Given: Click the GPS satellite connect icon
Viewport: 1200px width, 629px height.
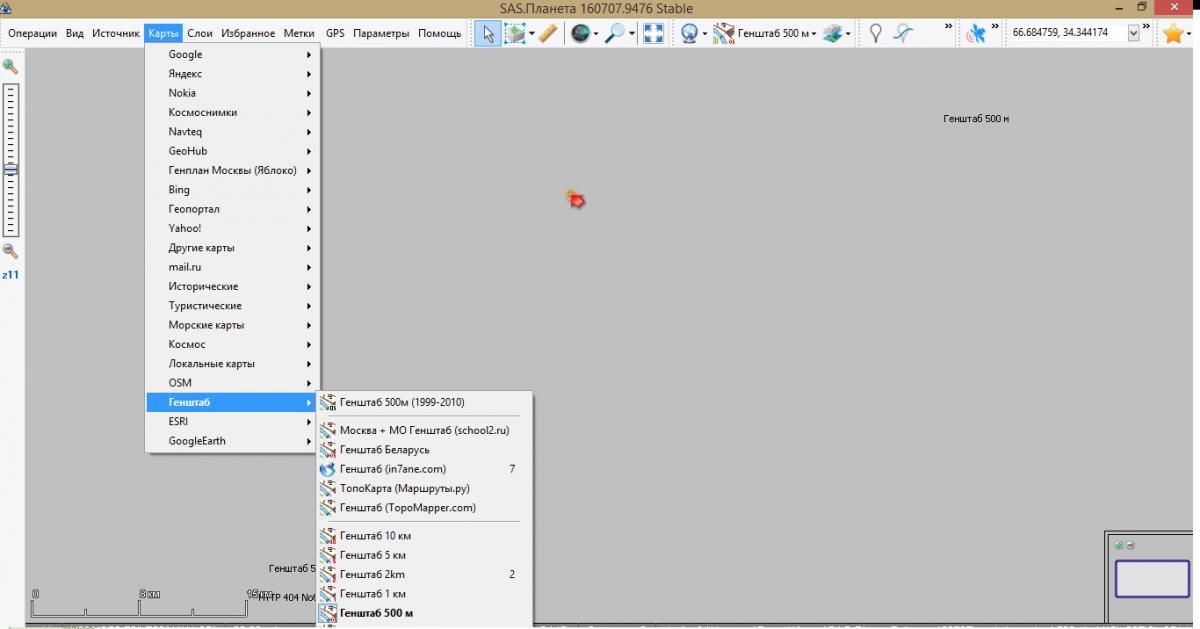Looking at the screenshot, I should [x=975, y=34].
